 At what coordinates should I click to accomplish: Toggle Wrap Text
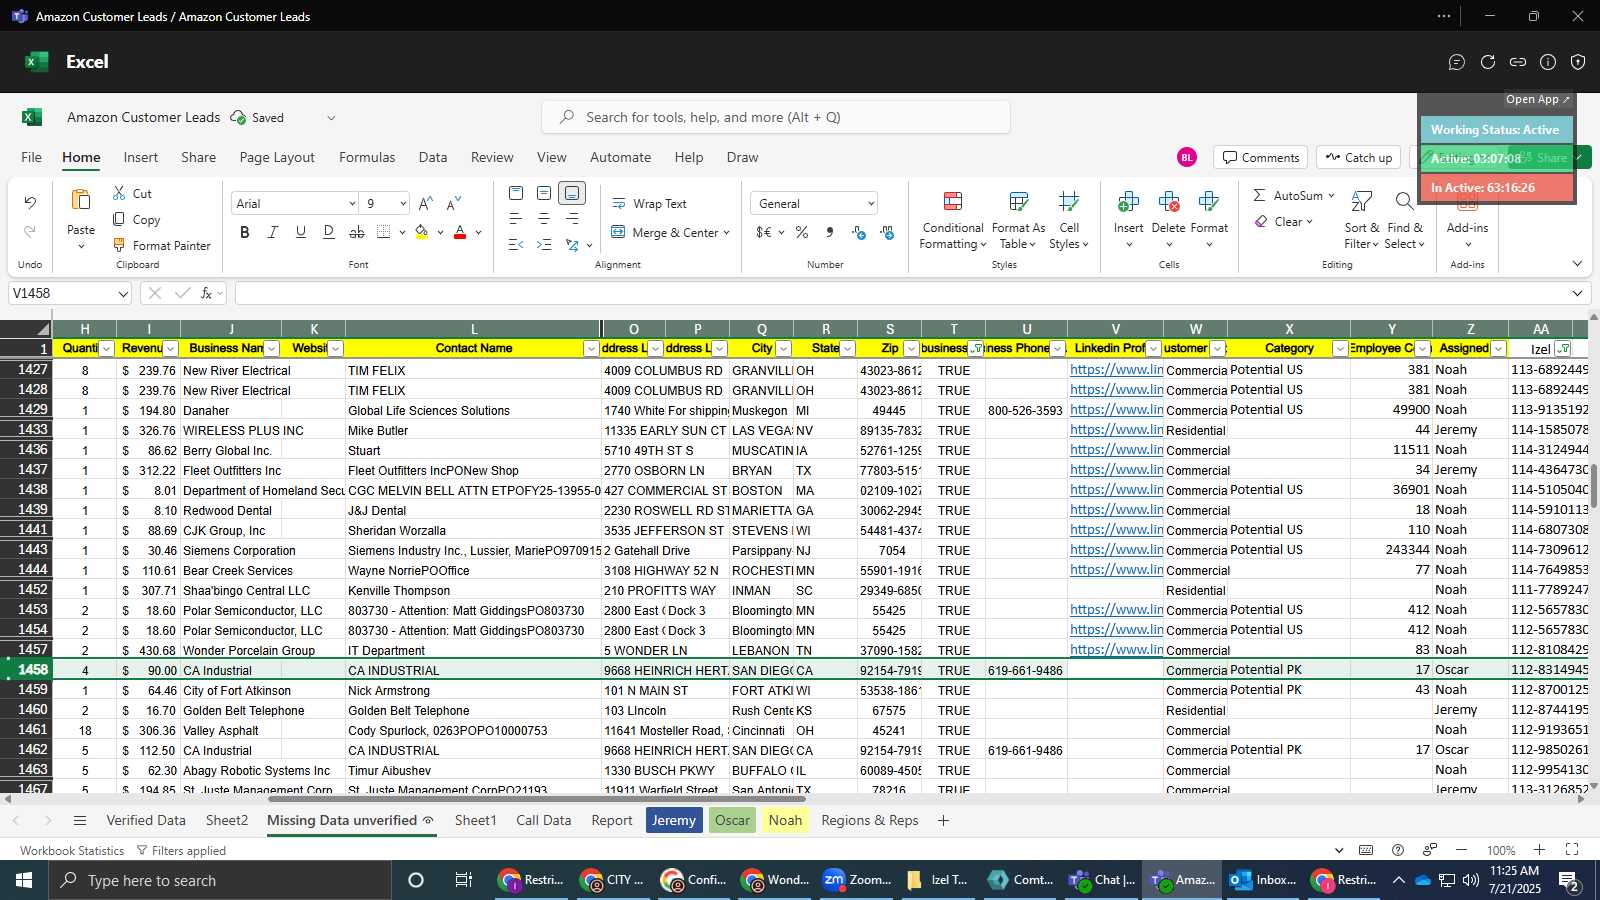pos(650,203)
